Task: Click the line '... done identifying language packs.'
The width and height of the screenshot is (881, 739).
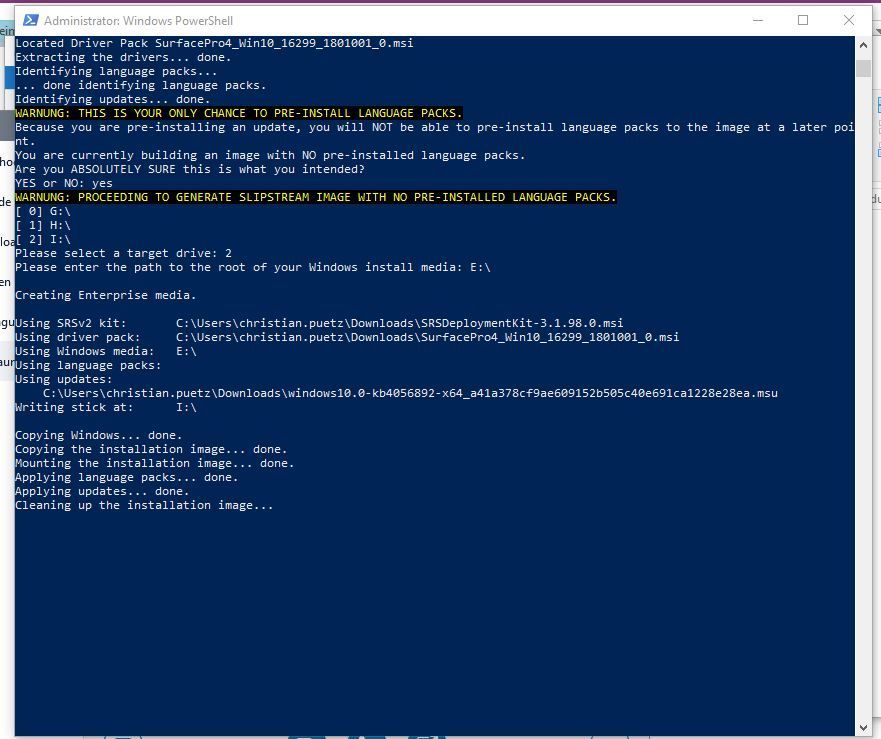Action: click(140, 85)
